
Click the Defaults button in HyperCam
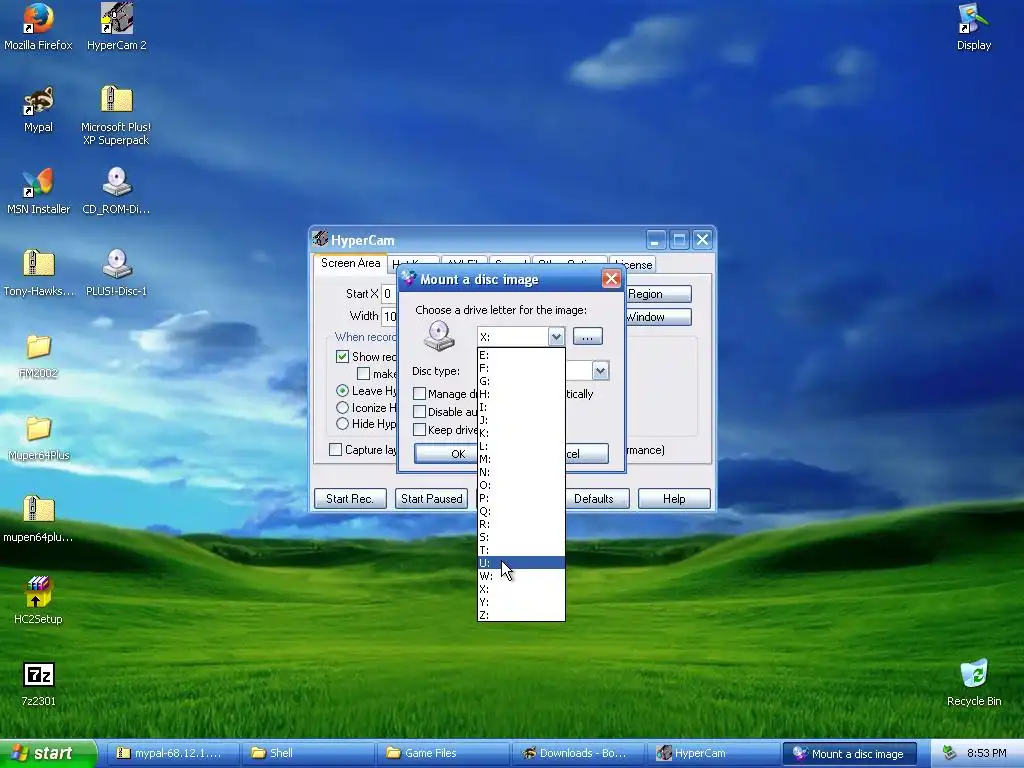click(x=597, y=499)
